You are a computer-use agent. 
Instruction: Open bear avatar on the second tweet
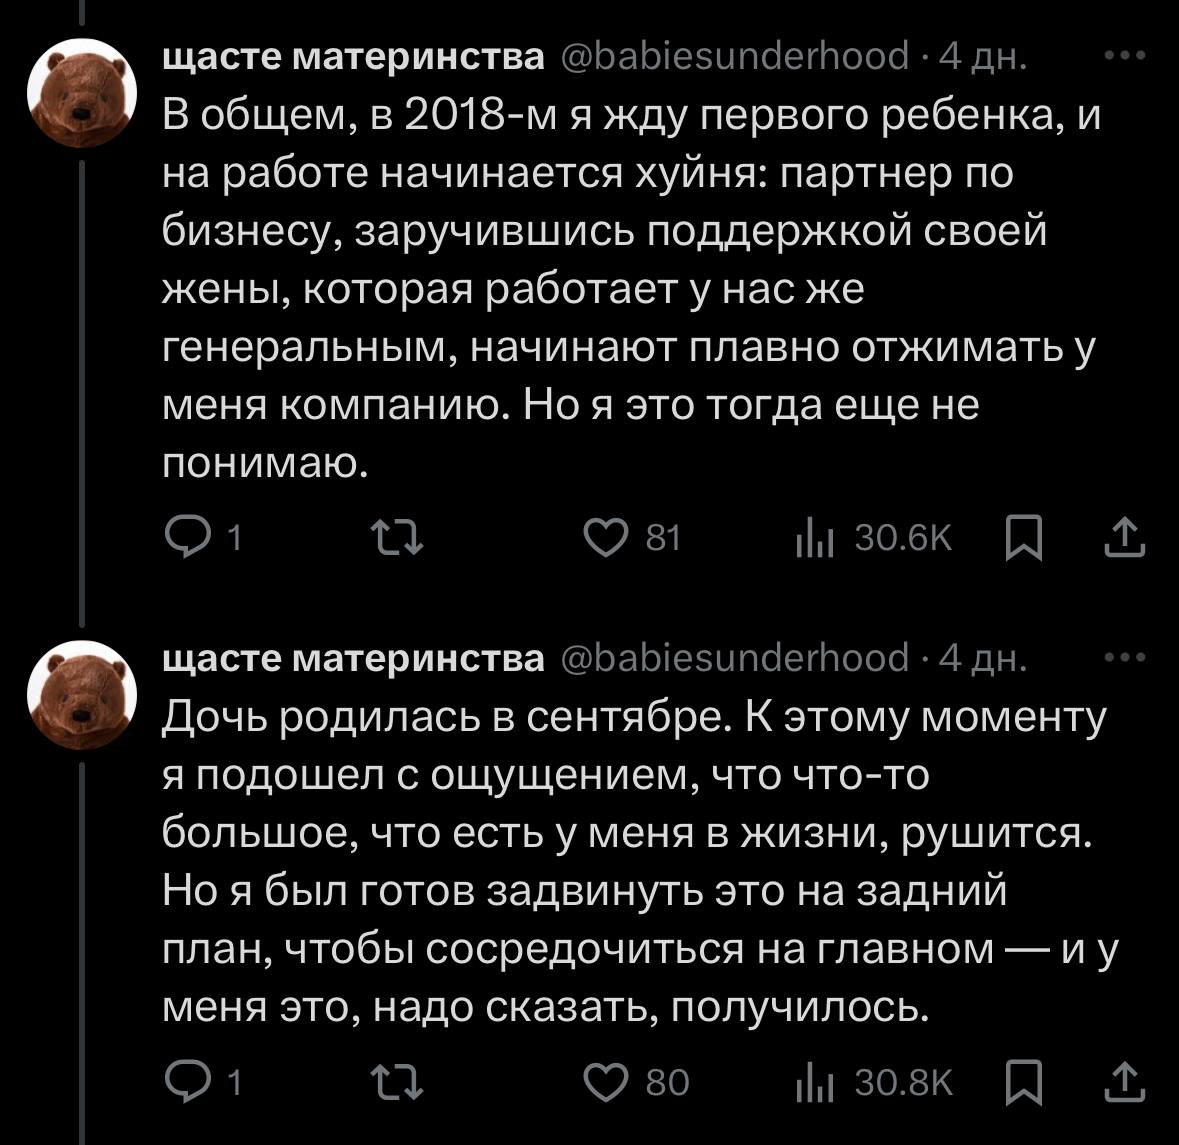[82, 695]
